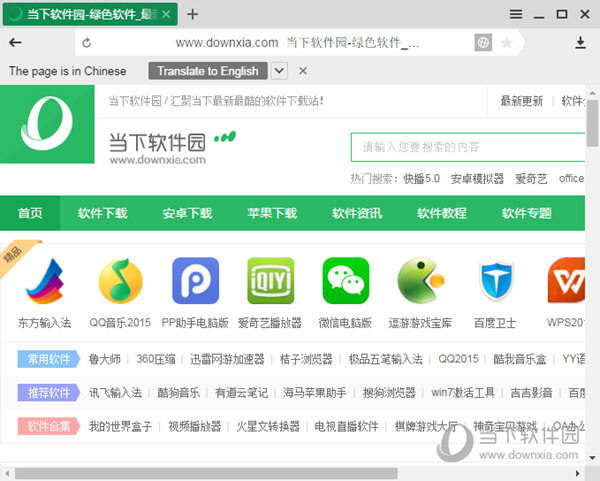Click the 逗游游戏宝库 green pacman icon

click(x=421, y=280)
